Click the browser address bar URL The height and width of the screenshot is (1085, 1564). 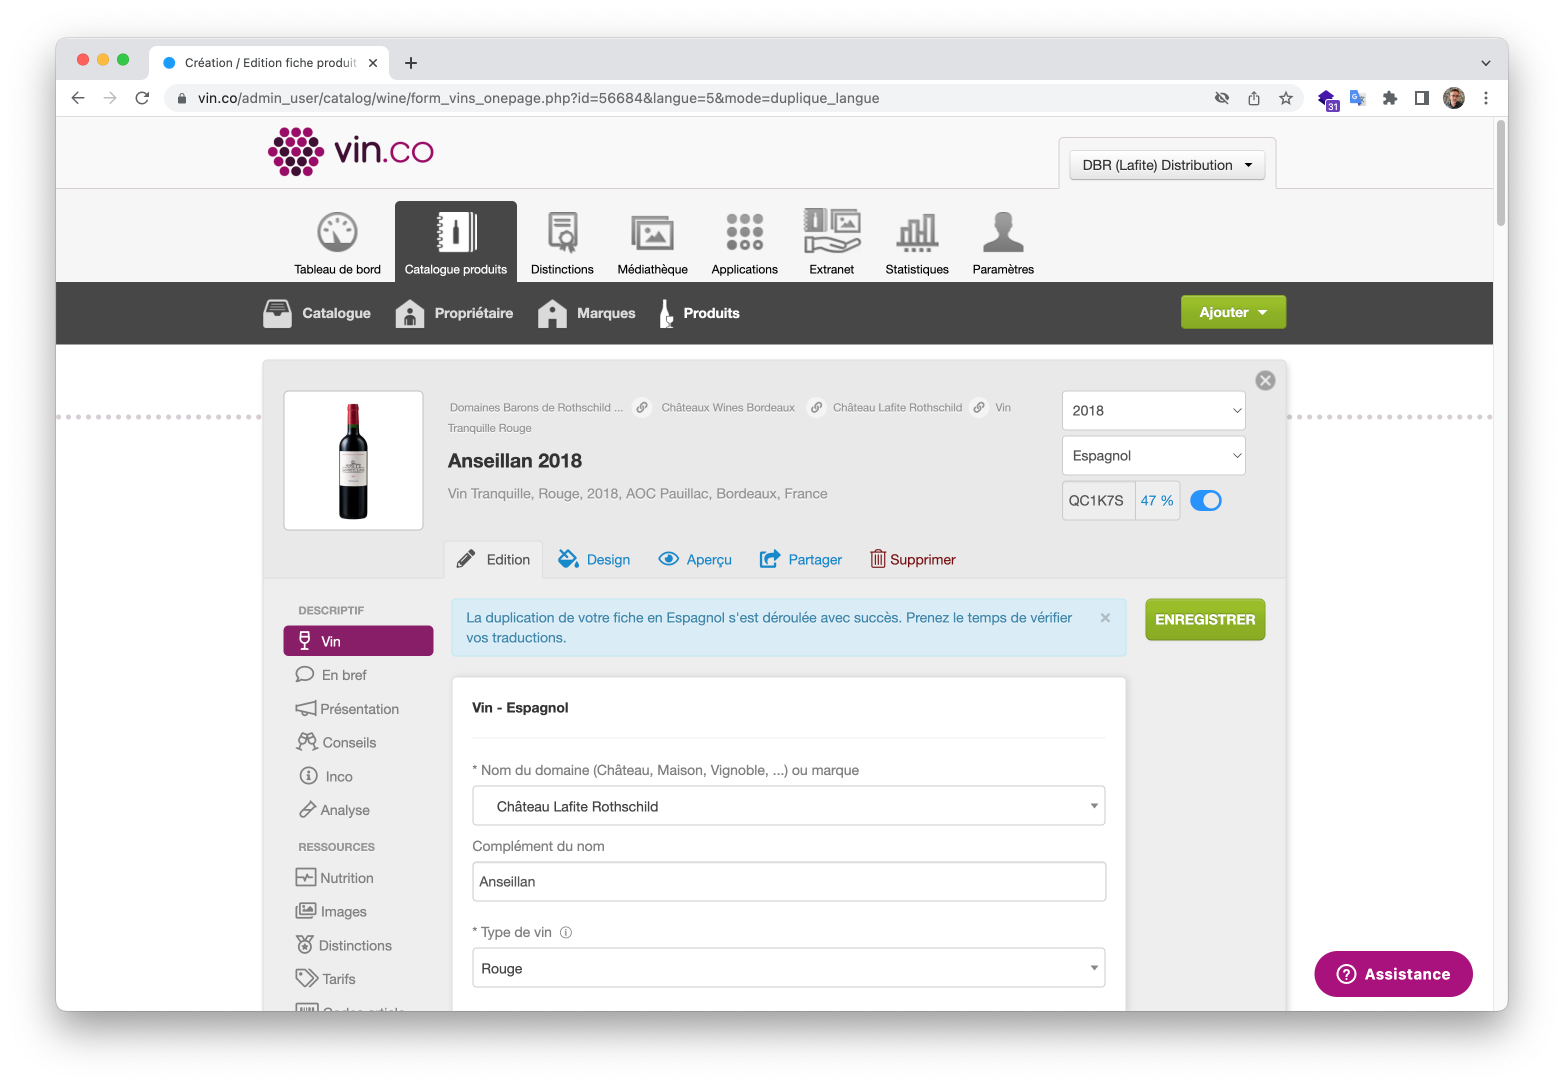click(538, 98)
